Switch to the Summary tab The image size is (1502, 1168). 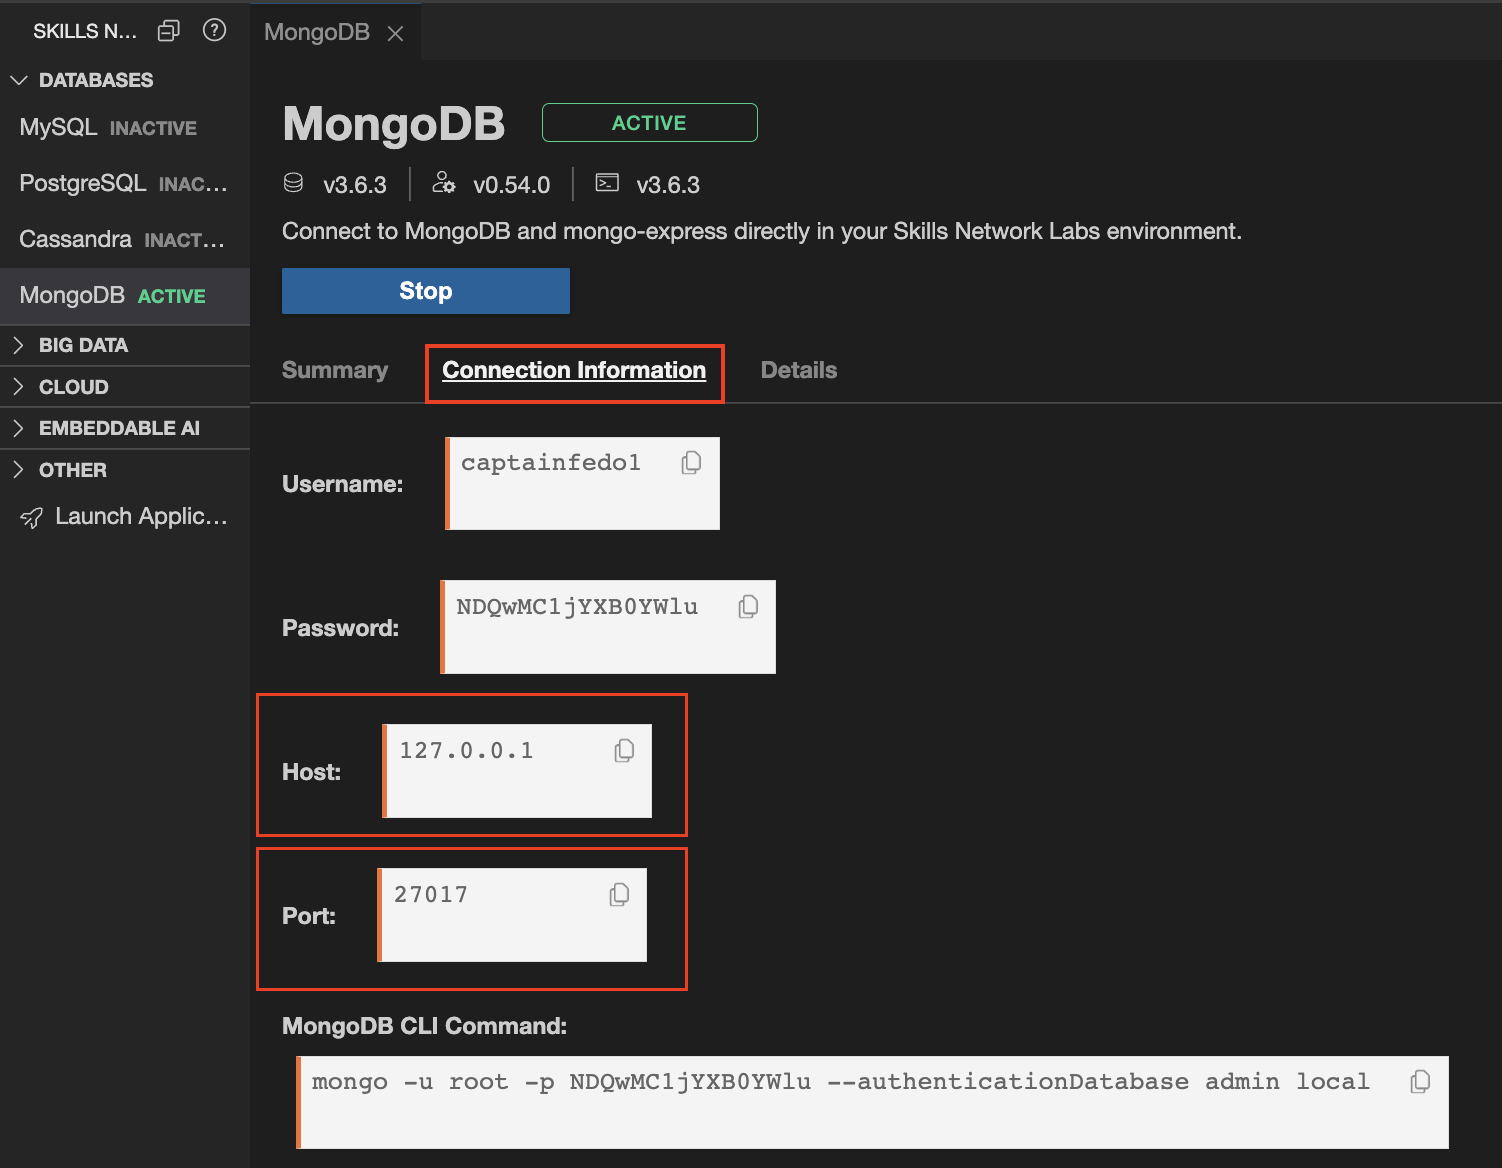[335, 370]
